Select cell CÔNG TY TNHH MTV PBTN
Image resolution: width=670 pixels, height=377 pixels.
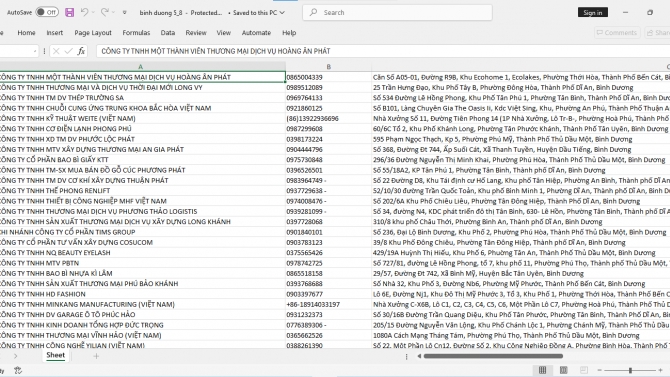142,263
